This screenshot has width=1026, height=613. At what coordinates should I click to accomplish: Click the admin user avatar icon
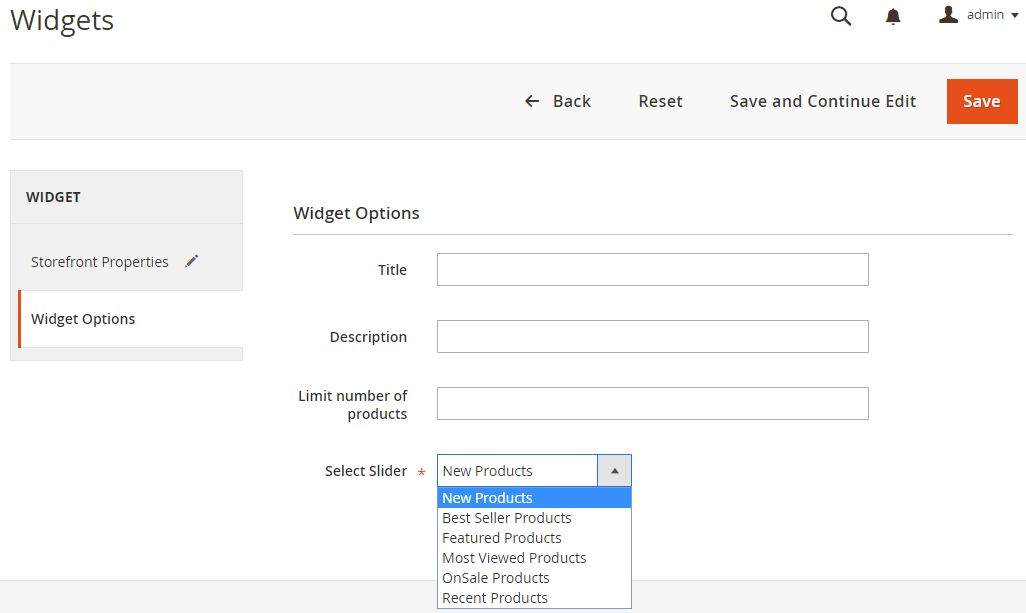948,15
